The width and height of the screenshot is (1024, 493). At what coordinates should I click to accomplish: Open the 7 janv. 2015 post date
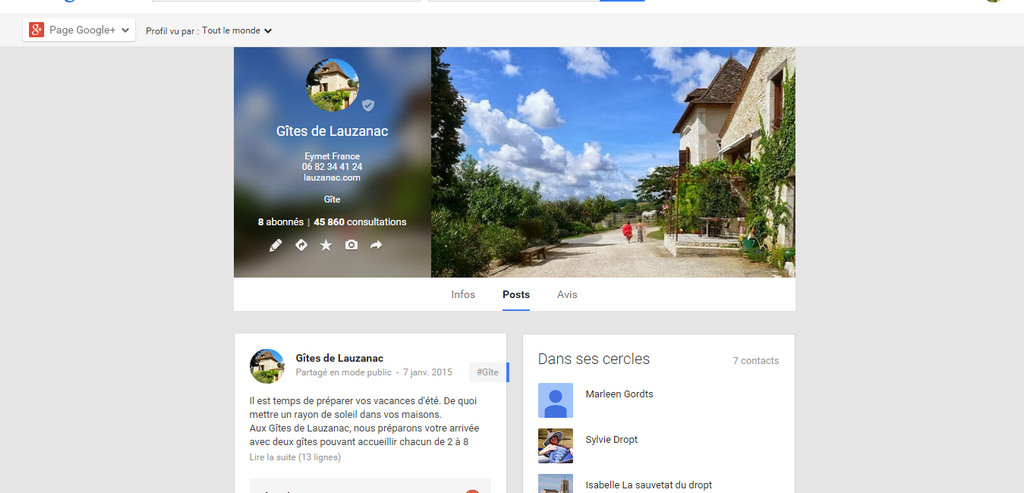point(427,372)
